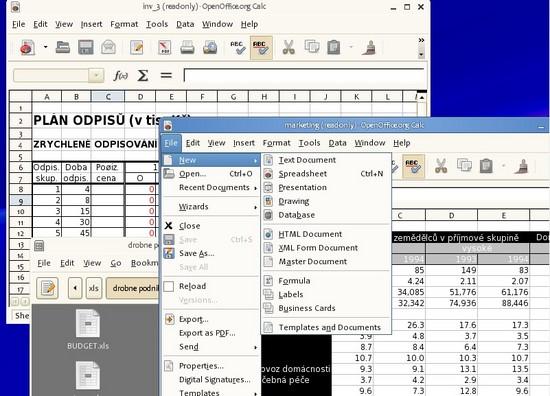Open the Function Wizard f(x) icon
This screenshot has width=550, height=396.
point(120,75)
